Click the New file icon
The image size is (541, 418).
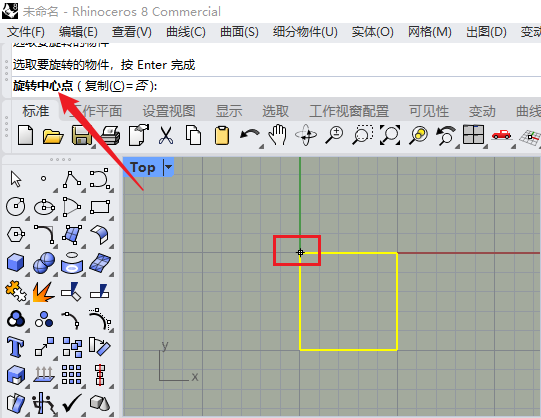tap(26, 135)
